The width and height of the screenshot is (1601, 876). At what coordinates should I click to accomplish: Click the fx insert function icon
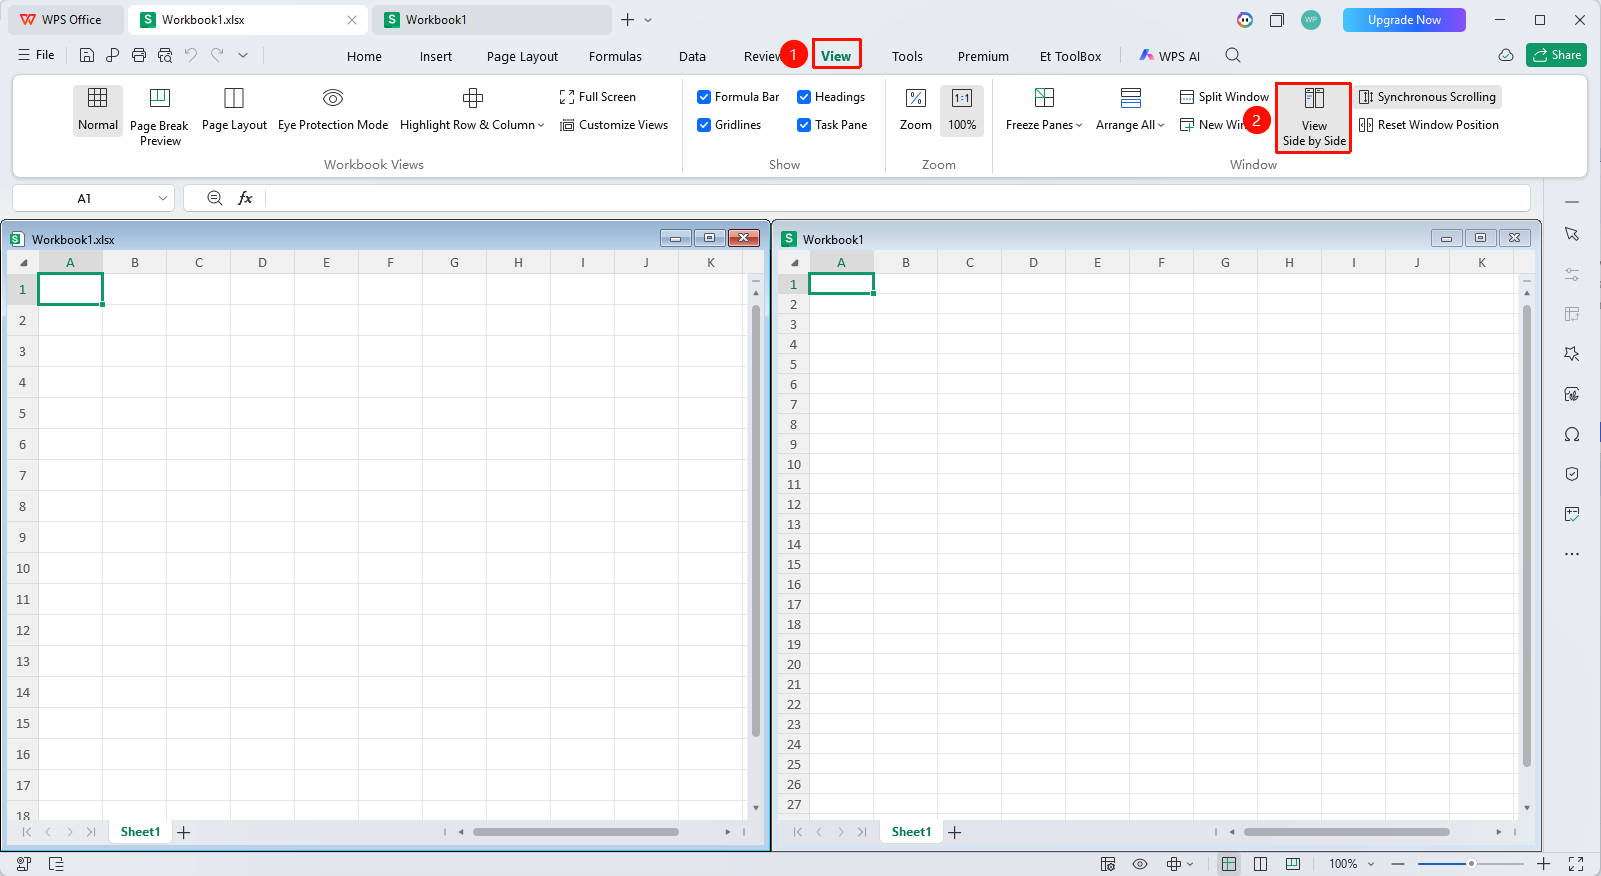(245, 198)
